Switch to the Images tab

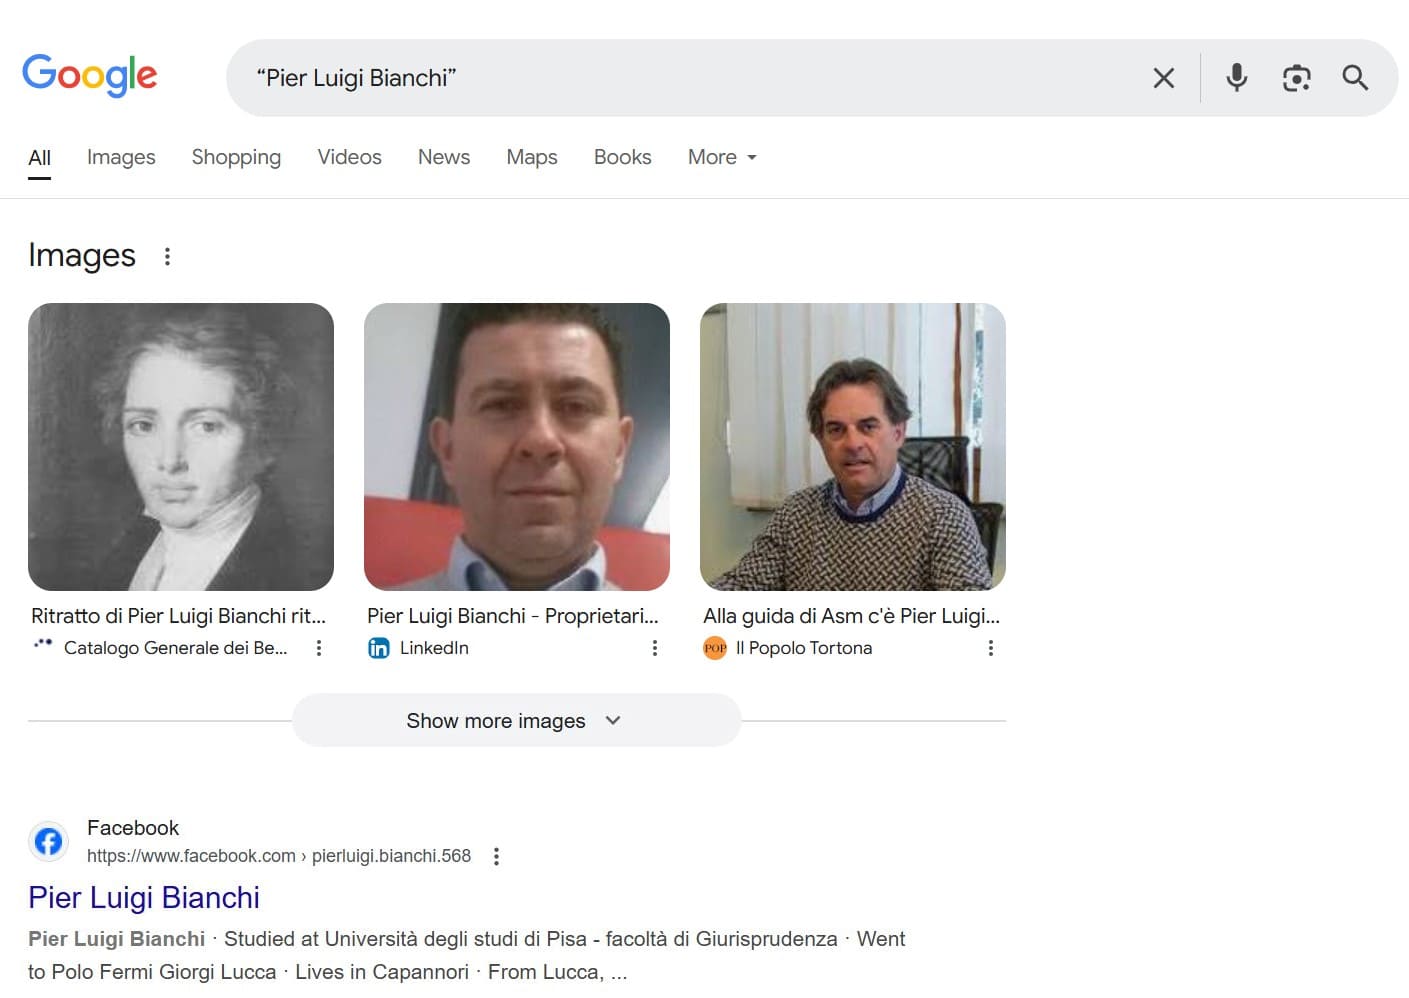[x=121, y=157]
